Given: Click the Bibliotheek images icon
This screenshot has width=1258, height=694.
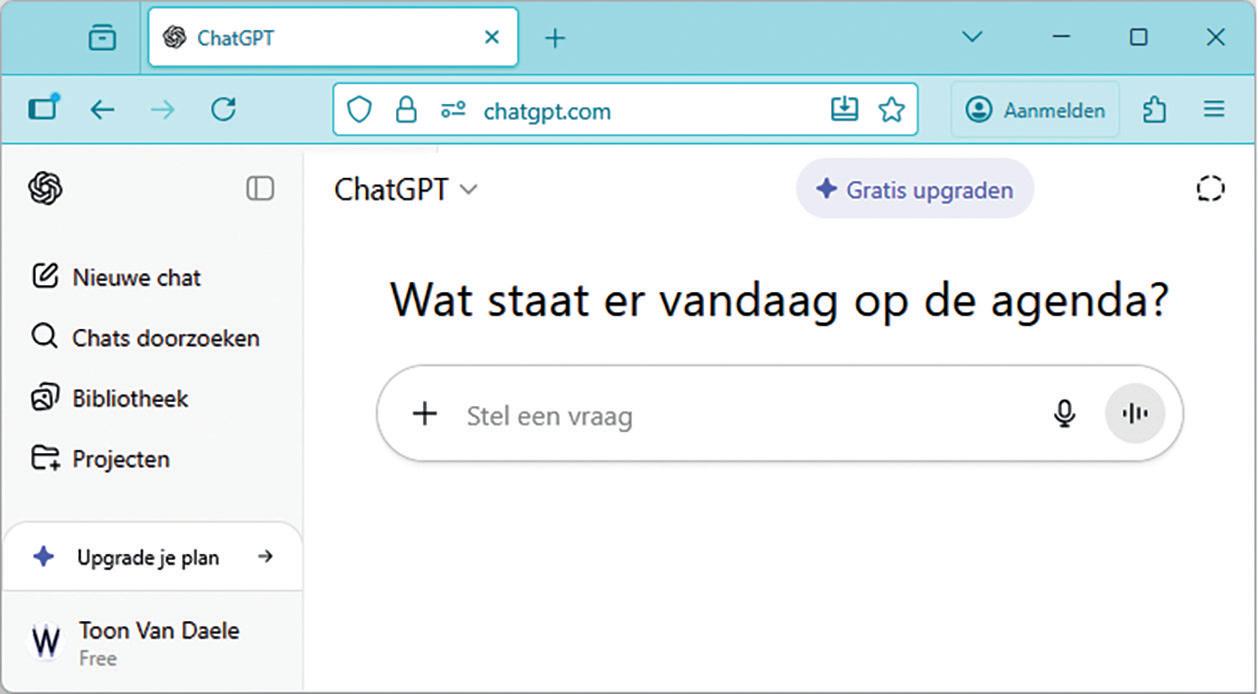Looking at the screenshot, I should coord(45,398).
